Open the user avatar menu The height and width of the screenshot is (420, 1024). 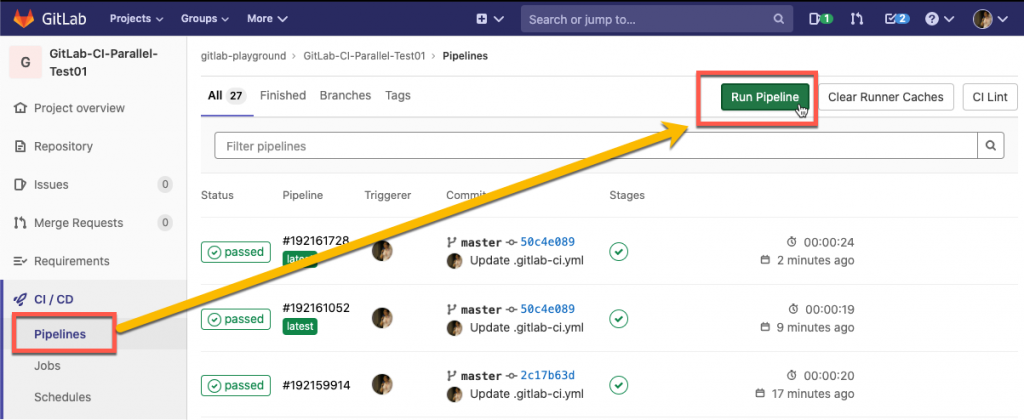(x=991, y=18)
